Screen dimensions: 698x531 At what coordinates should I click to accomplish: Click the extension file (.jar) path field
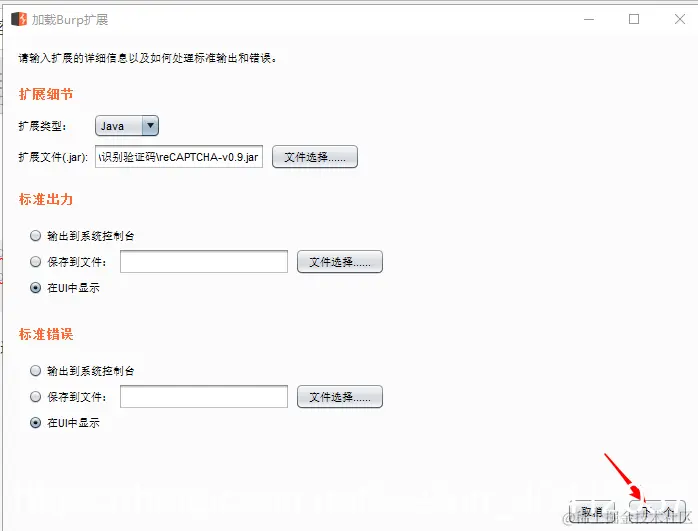[x=179, y=157]
